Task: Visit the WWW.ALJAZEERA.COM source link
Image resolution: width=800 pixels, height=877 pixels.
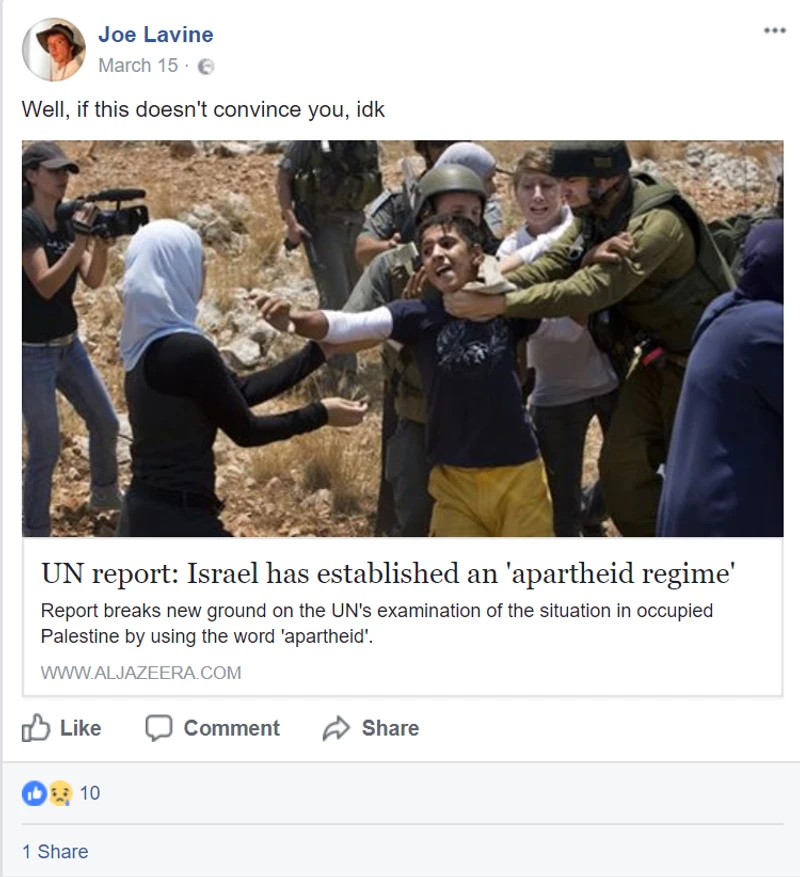Action: coord(141,672)
